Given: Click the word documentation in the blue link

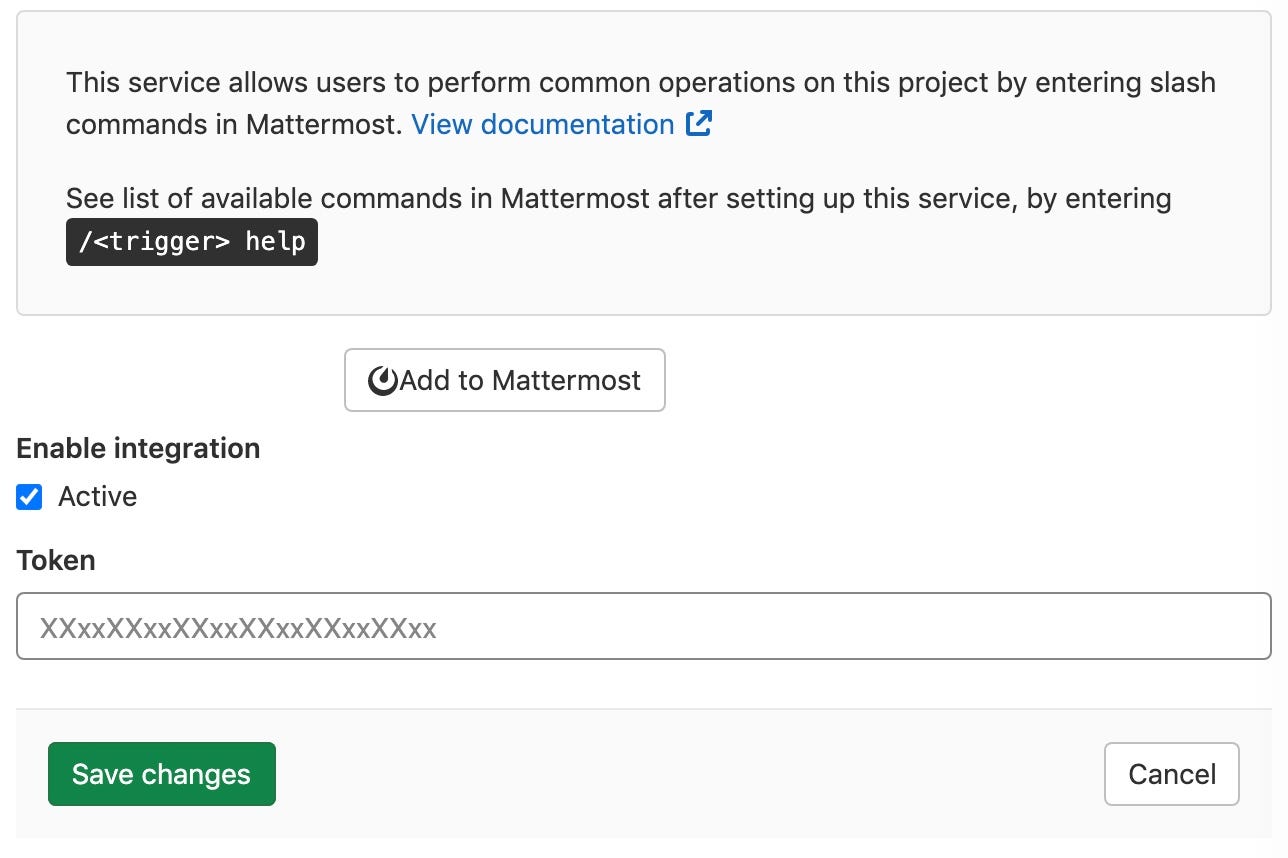Looking at the screenshot, I should (577, 125).
